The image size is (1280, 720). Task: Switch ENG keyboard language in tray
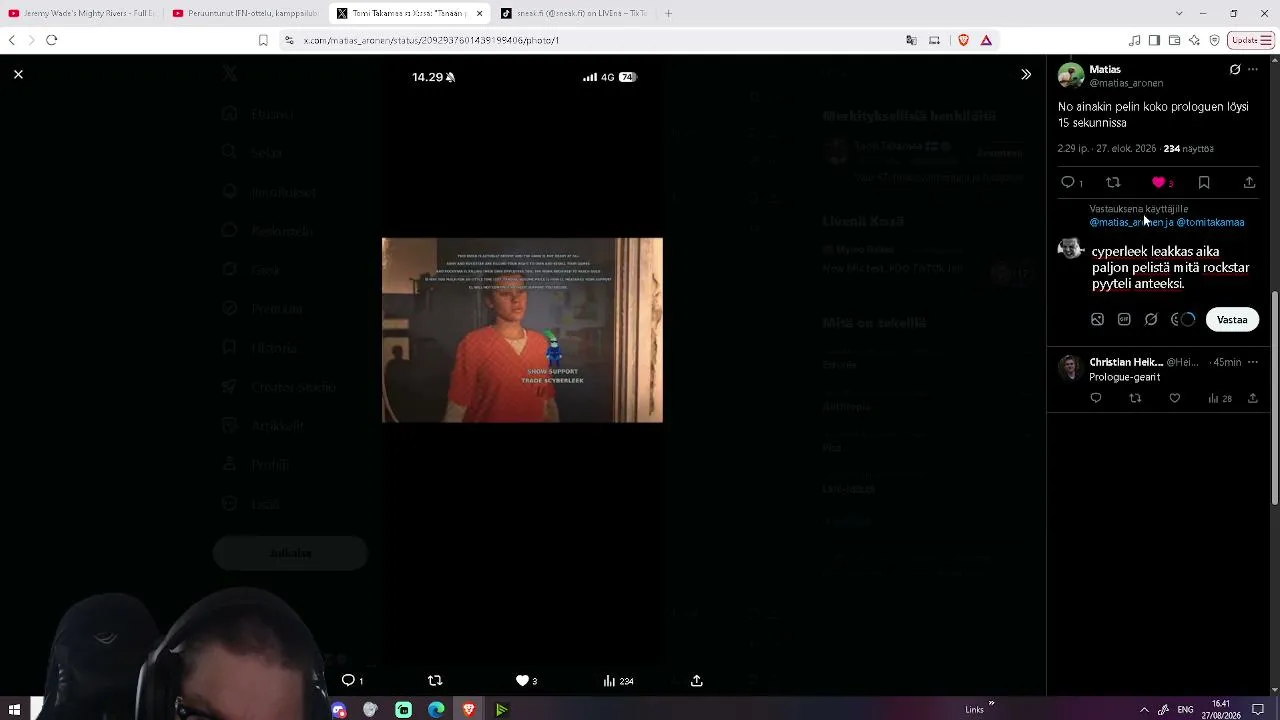[1185, 709]
